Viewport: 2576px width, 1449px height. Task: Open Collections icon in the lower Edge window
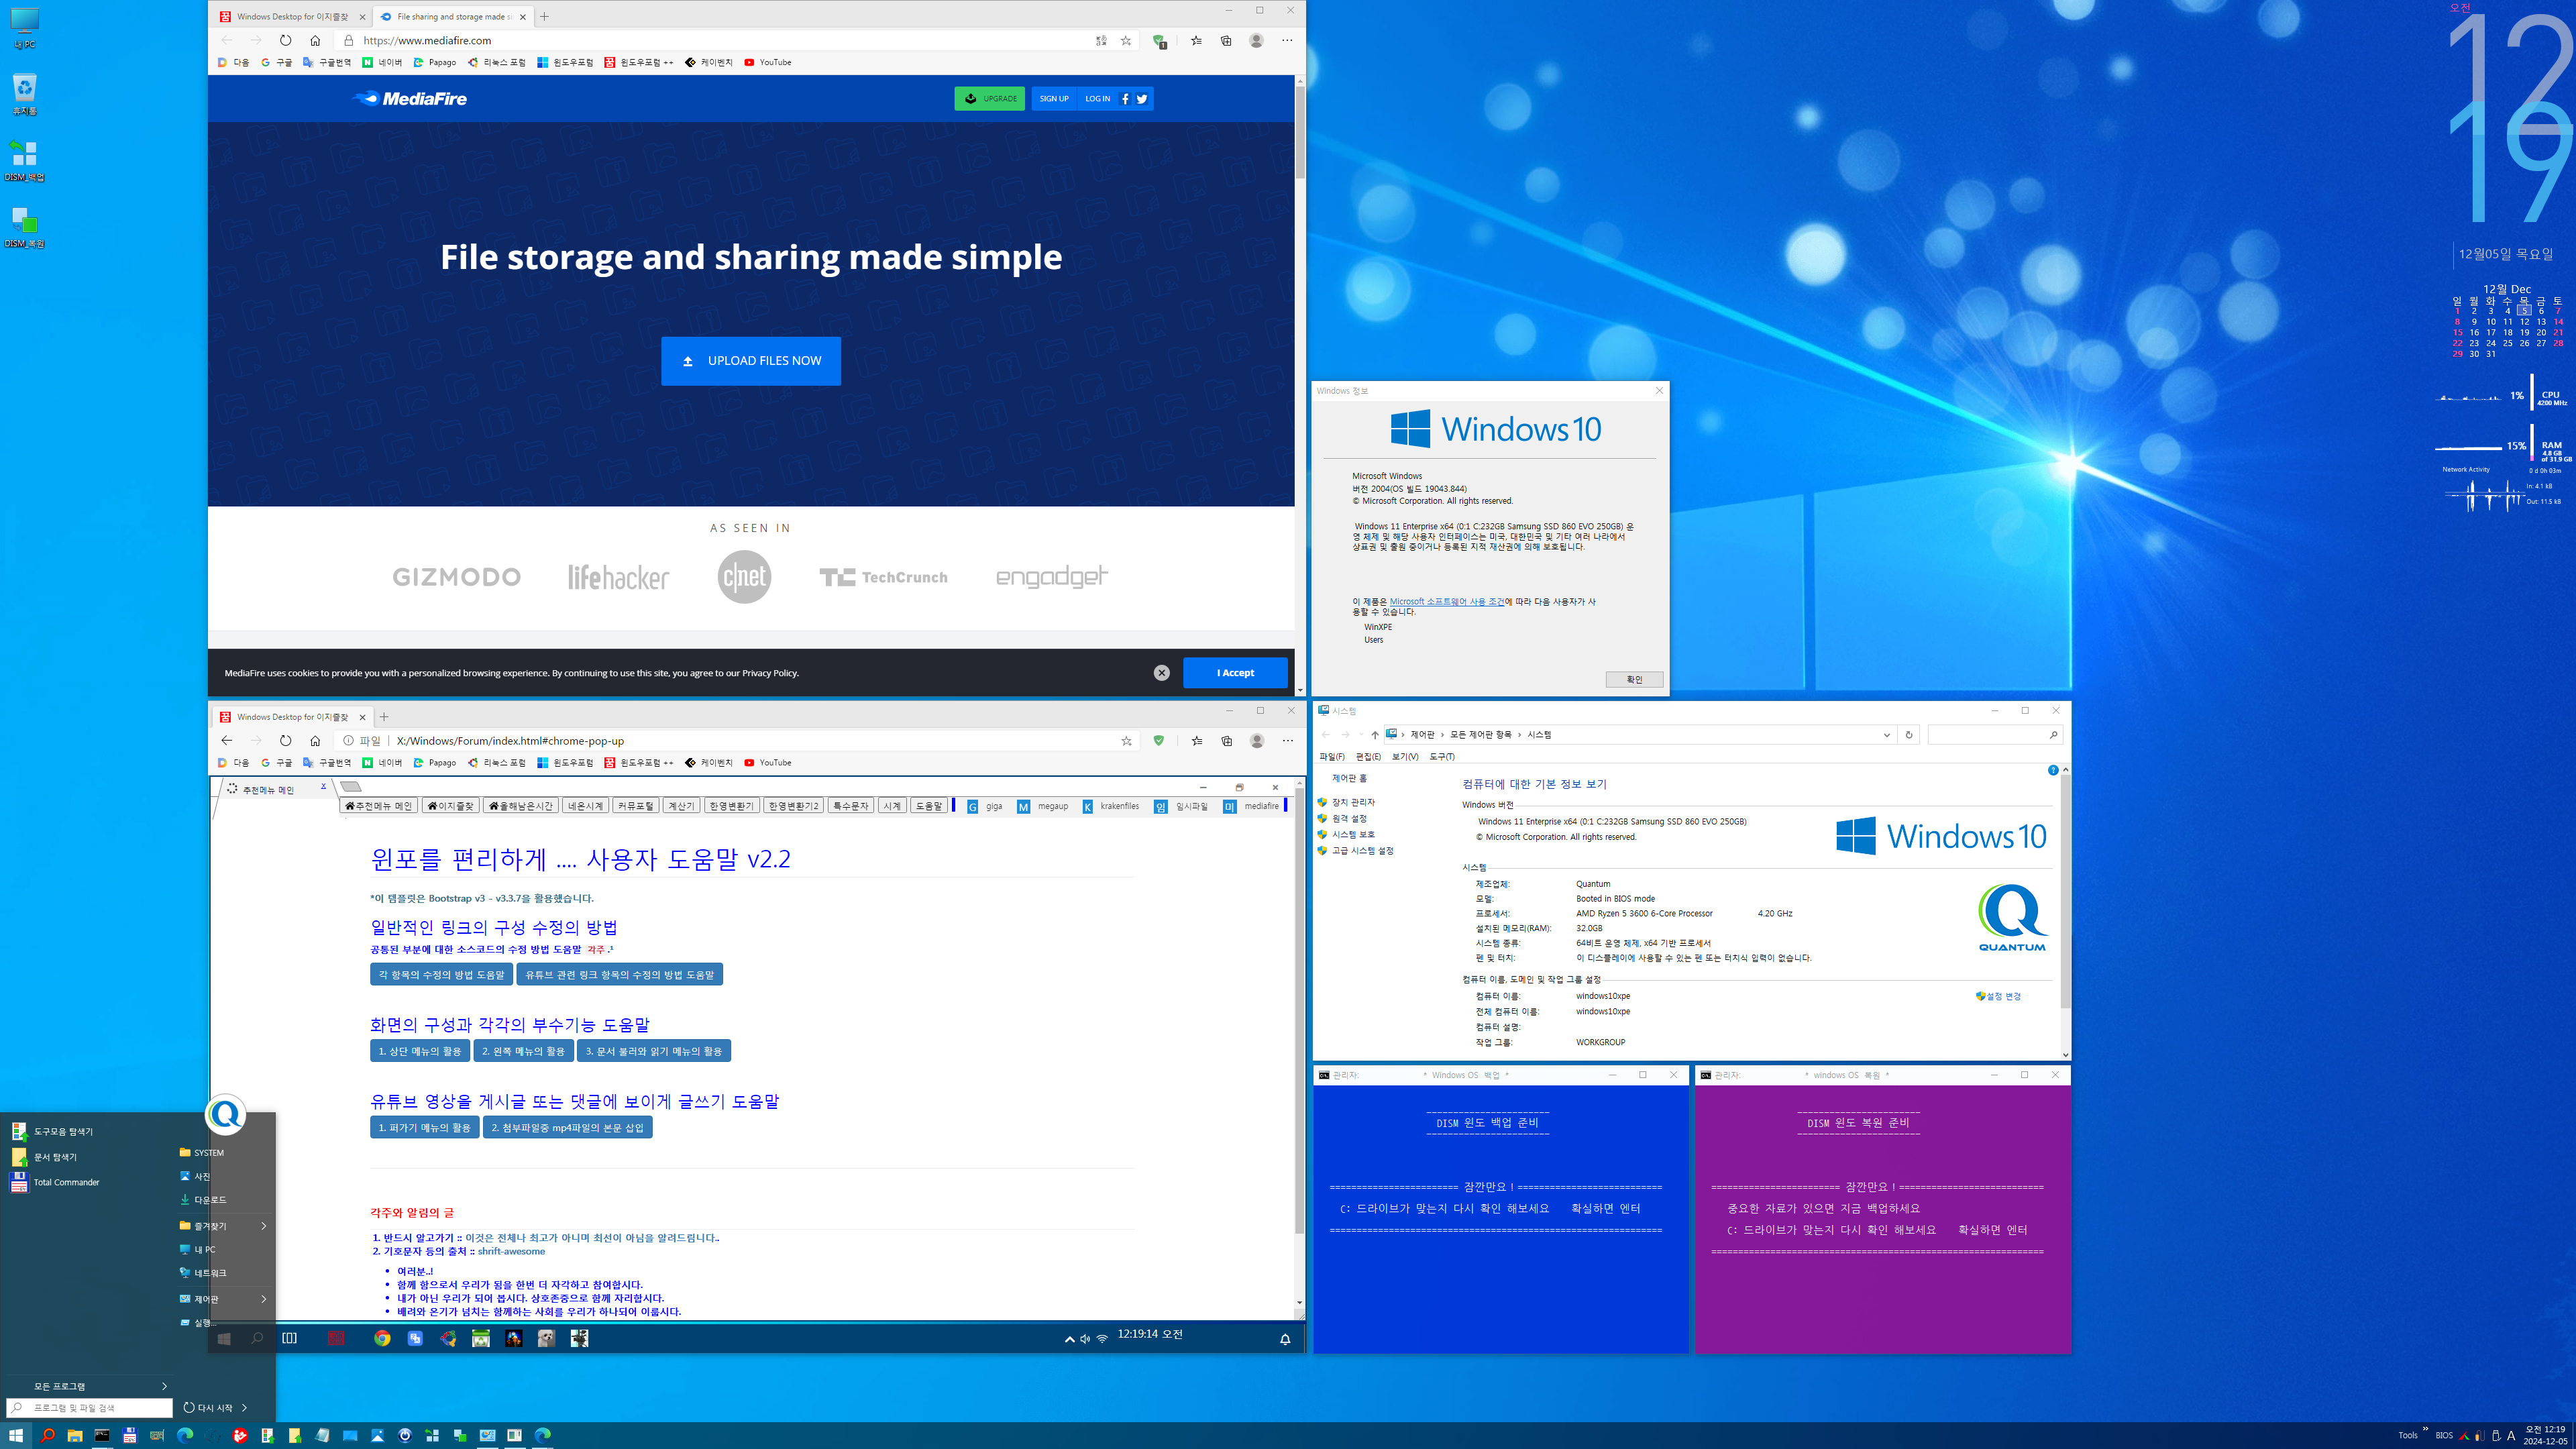[1226, 741]
